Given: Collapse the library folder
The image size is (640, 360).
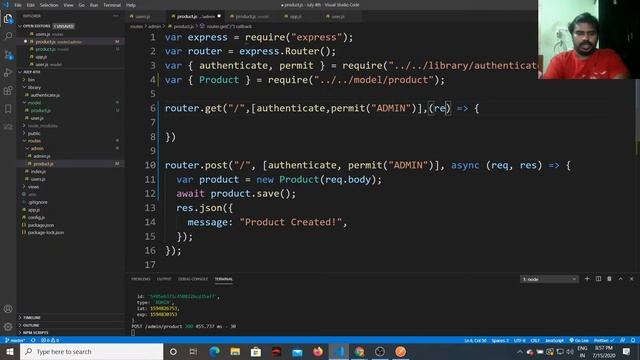Looking at the screenshot, I should point(34,87).
